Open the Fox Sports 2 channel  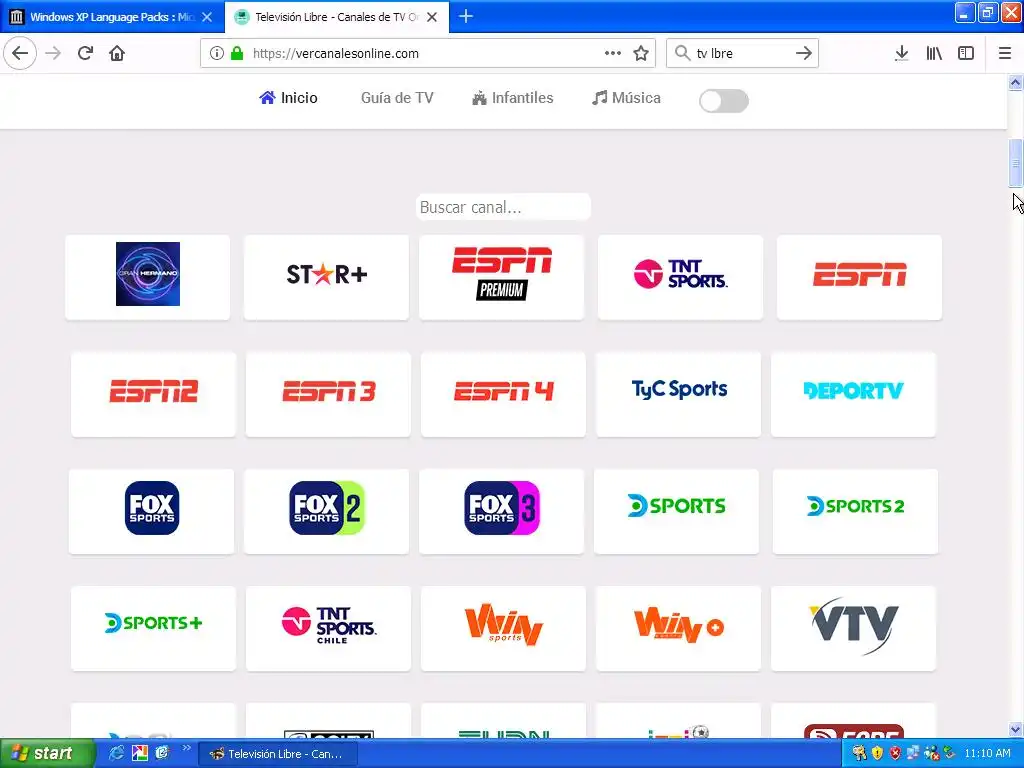click(327, 511)
